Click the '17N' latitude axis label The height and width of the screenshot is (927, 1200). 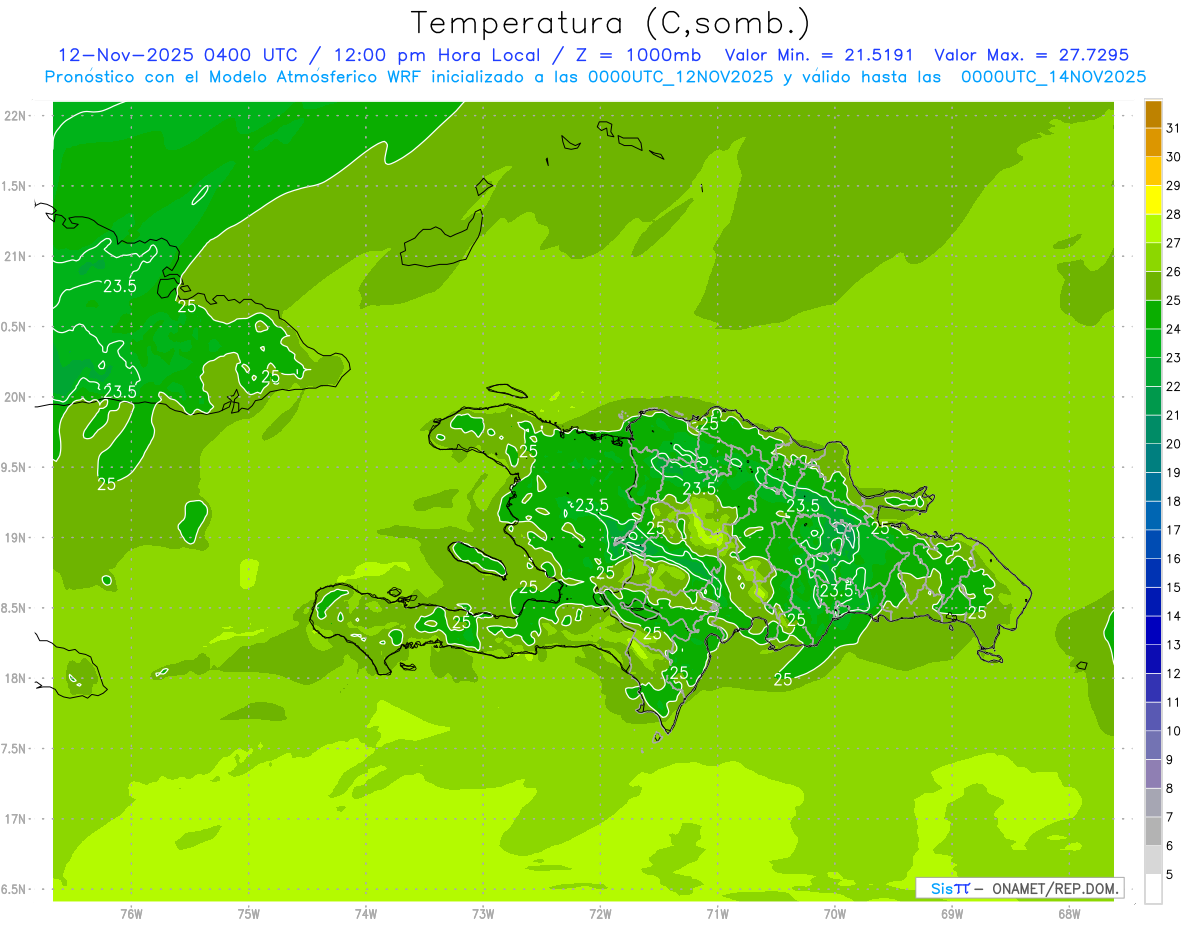15,819
